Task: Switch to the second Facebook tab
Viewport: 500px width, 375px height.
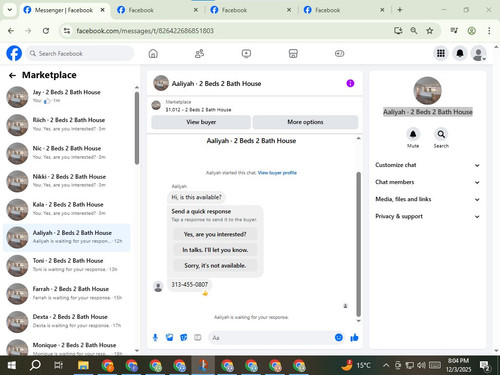Action: pyautogui.click(x=157, y=10)
